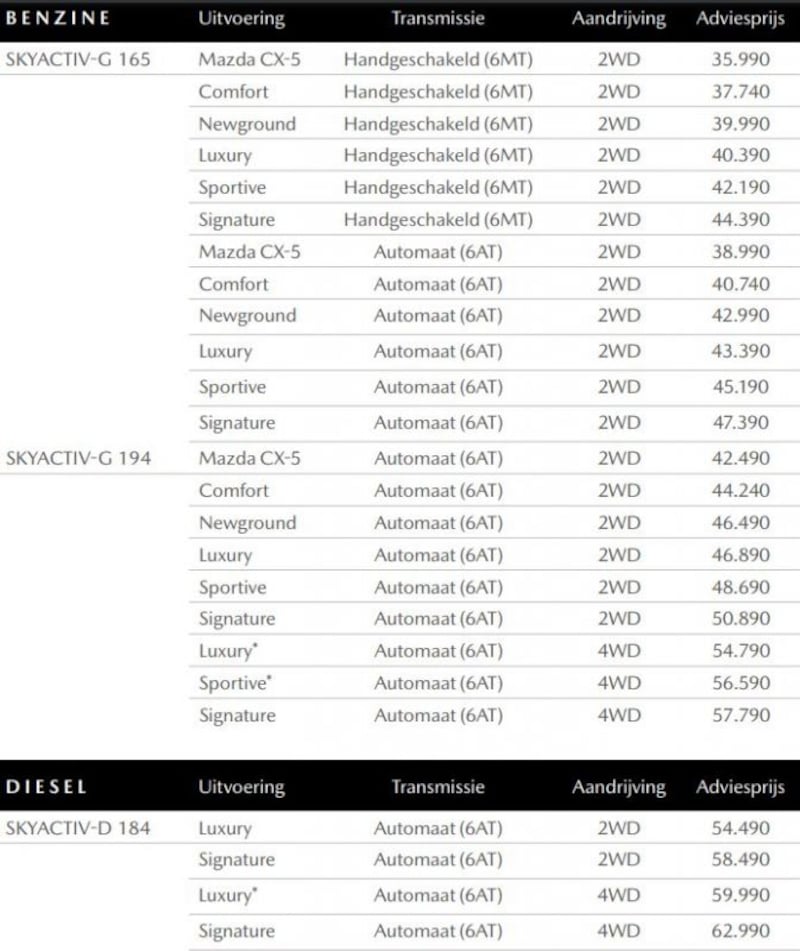The width and height of the screenshot is (800, 951).
Task: Select the price 62.990
Action: tap(741, 931)
